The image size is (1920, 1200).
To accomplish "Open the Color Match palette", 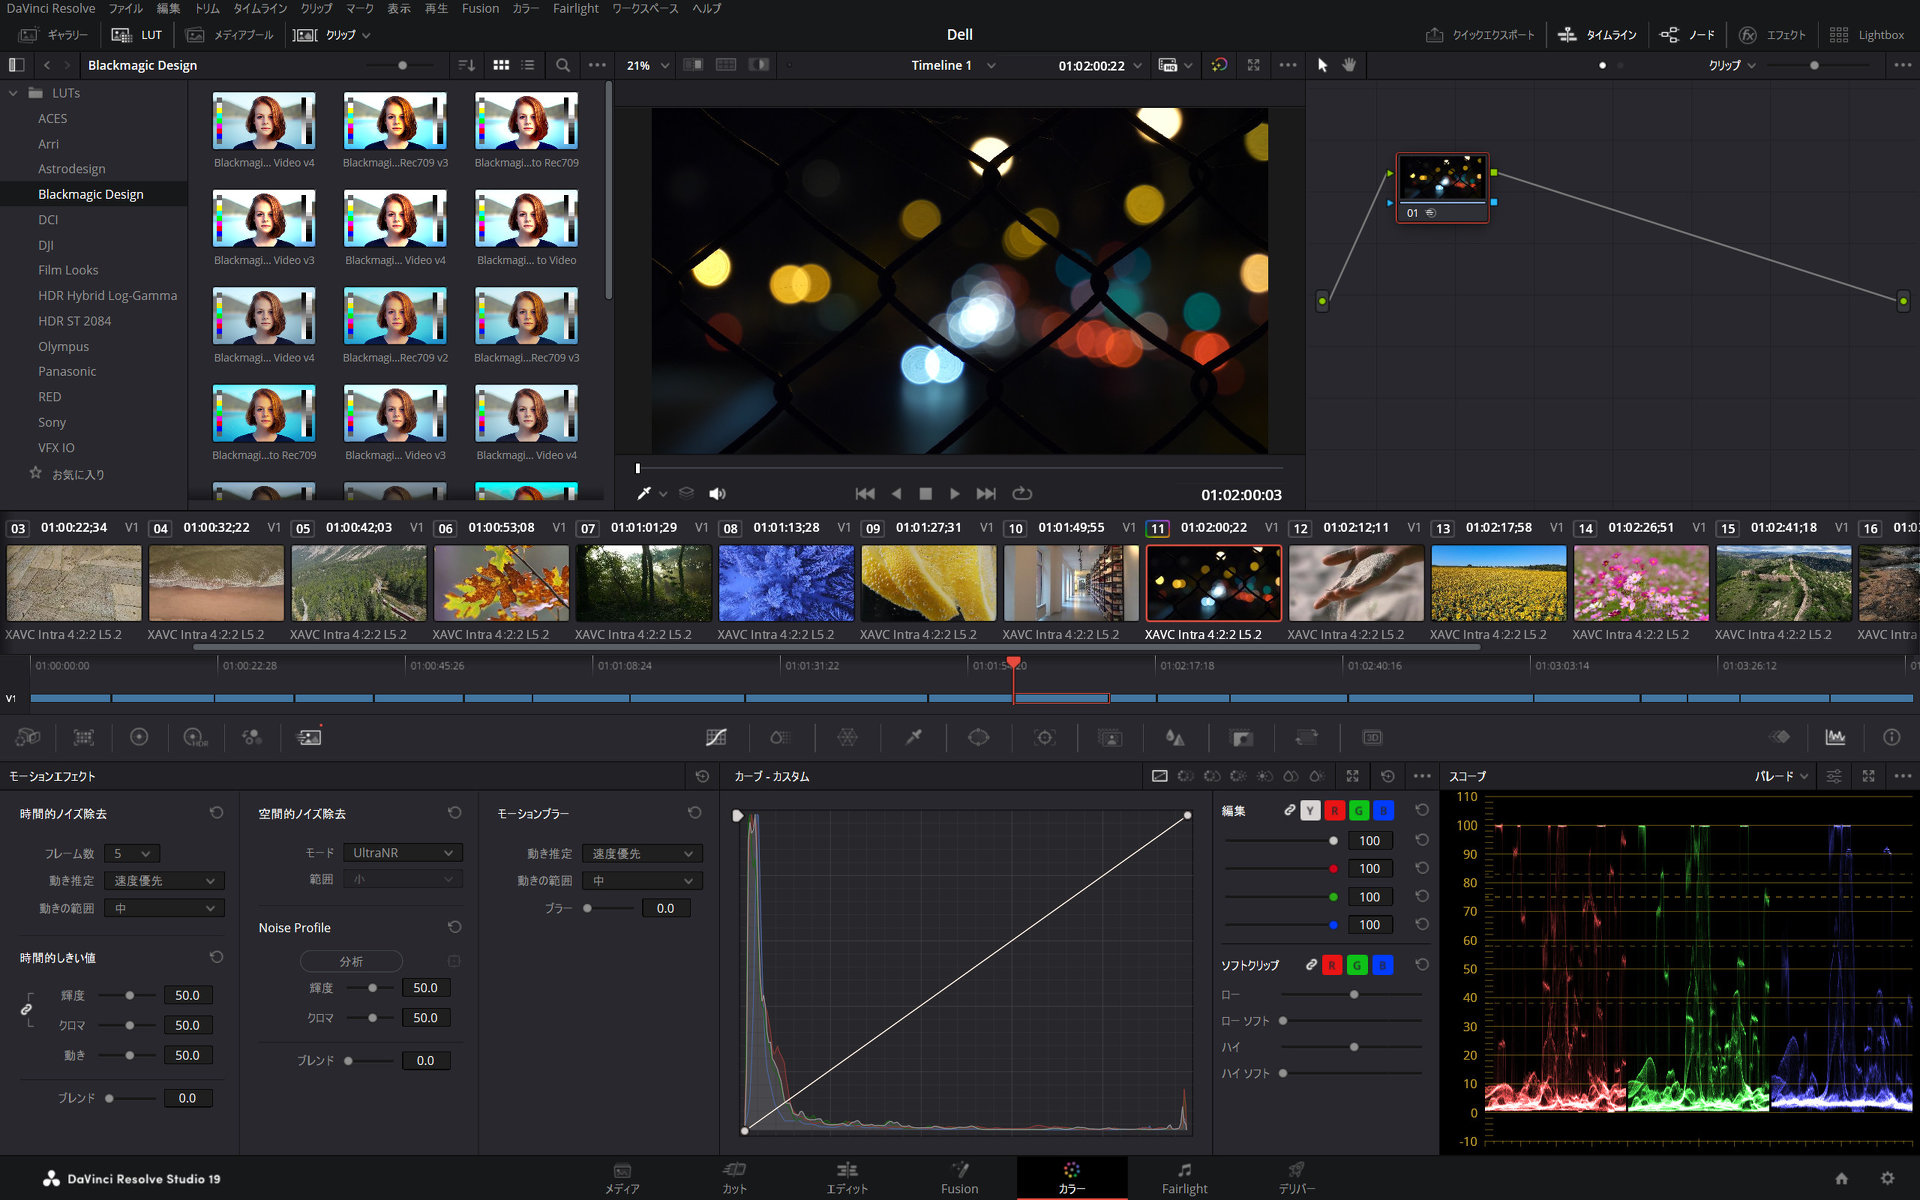I will [84, 737].
